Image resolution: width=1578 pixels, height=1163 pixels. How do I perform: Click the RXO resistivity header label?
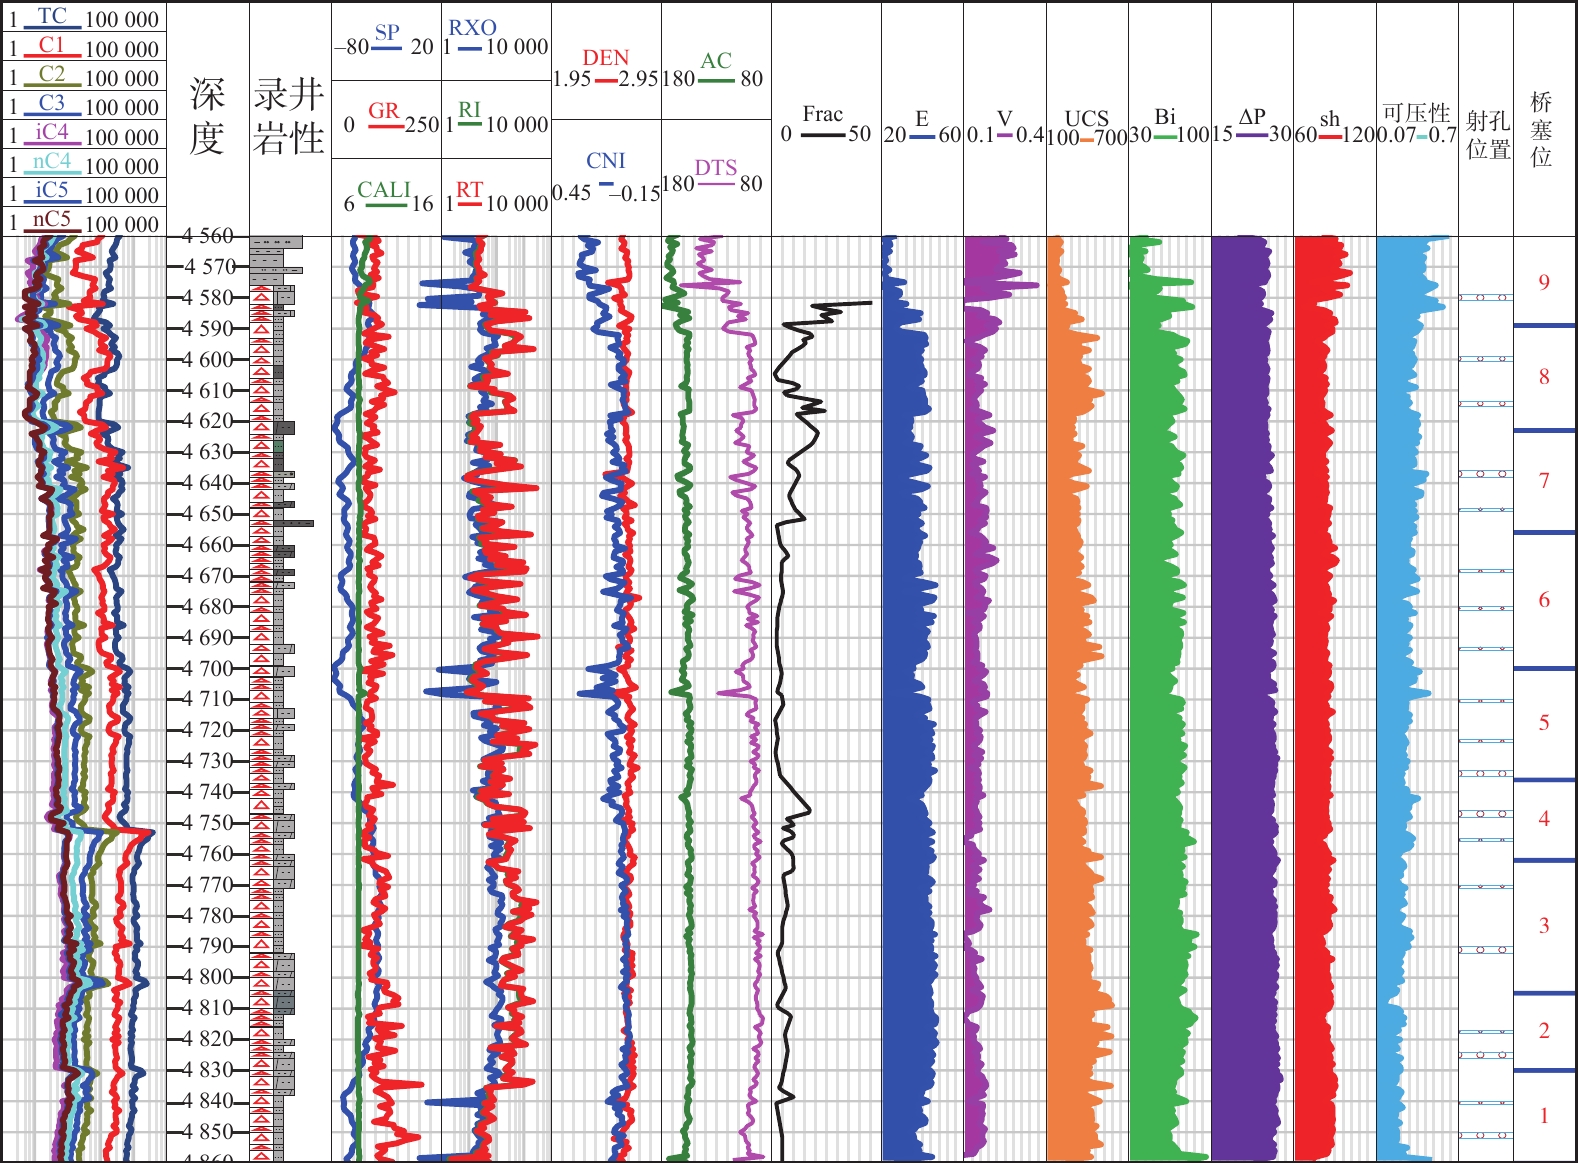472,29
